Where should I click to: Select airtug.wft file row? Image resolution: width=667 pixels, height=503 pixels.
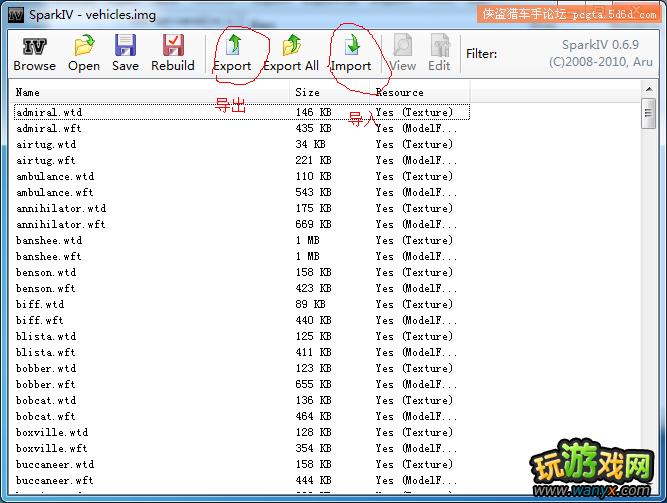(x=242, y=160)
